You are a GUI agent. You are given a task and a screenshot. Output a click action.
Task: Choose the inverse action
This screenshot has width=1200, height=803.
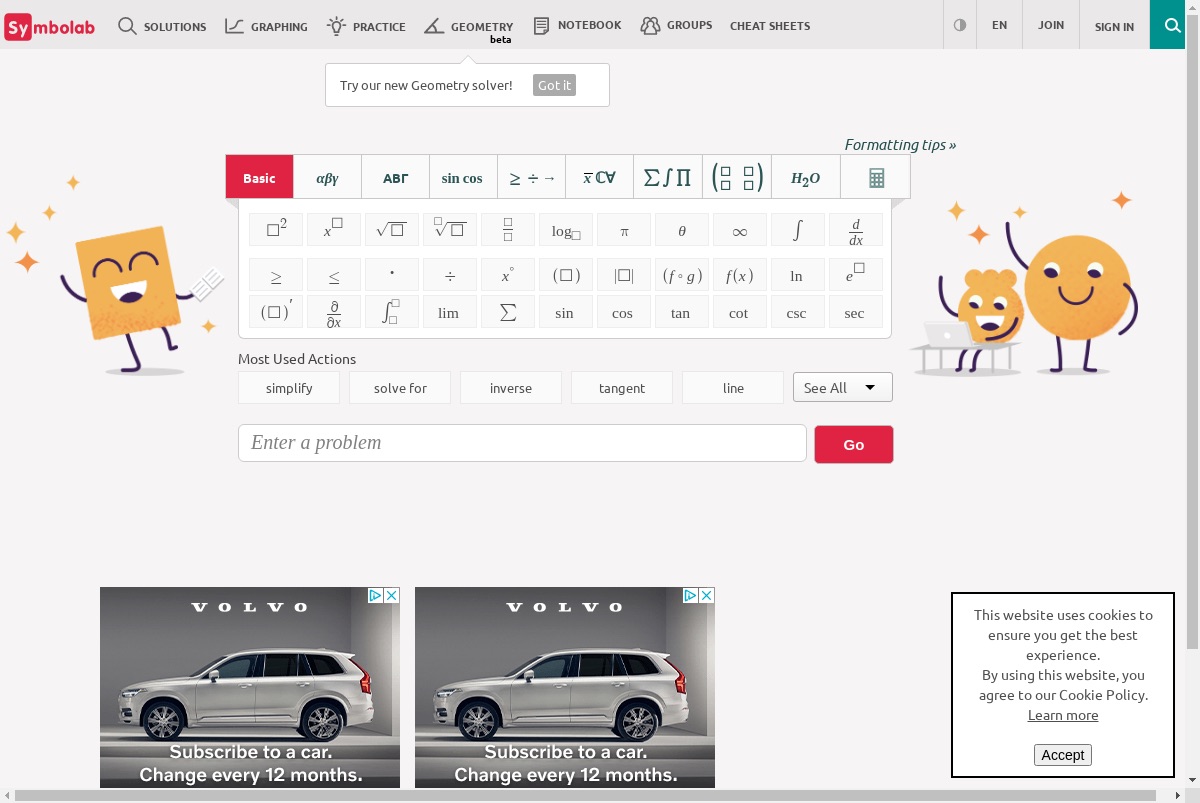tap(511, 387)
